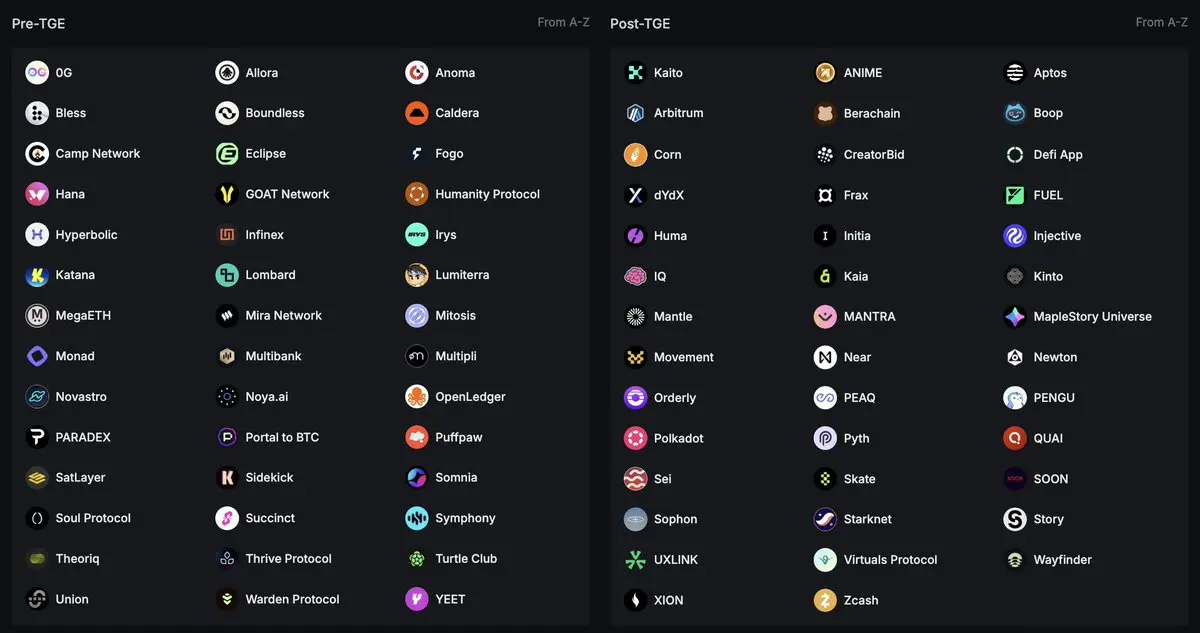Click the MANTRA project name
The width and height of the screenshot is (1200, 633).
(869, 316)
